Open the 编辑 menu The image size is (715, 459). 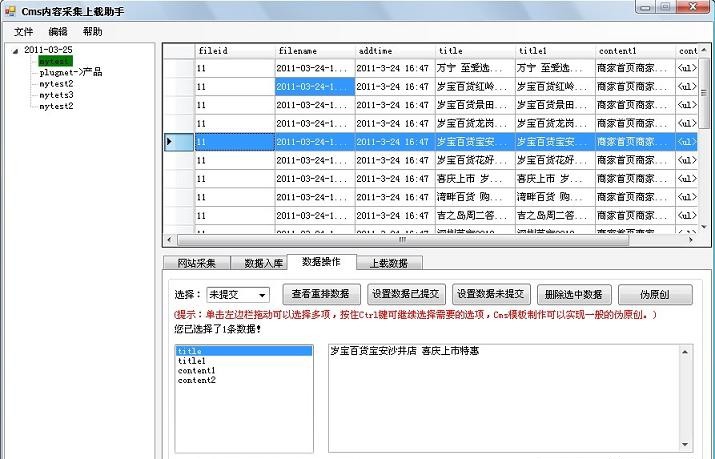(58, 31)
